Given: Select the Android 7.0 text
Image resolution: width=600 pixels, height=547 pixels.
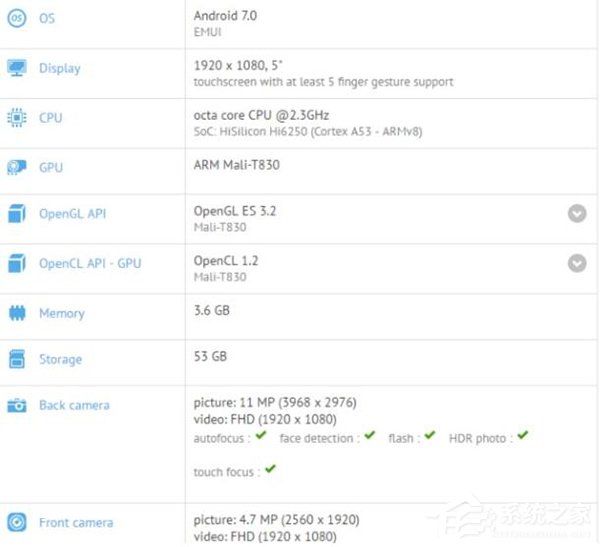Looking at the screenshot, I should click(x=225, y=16).
